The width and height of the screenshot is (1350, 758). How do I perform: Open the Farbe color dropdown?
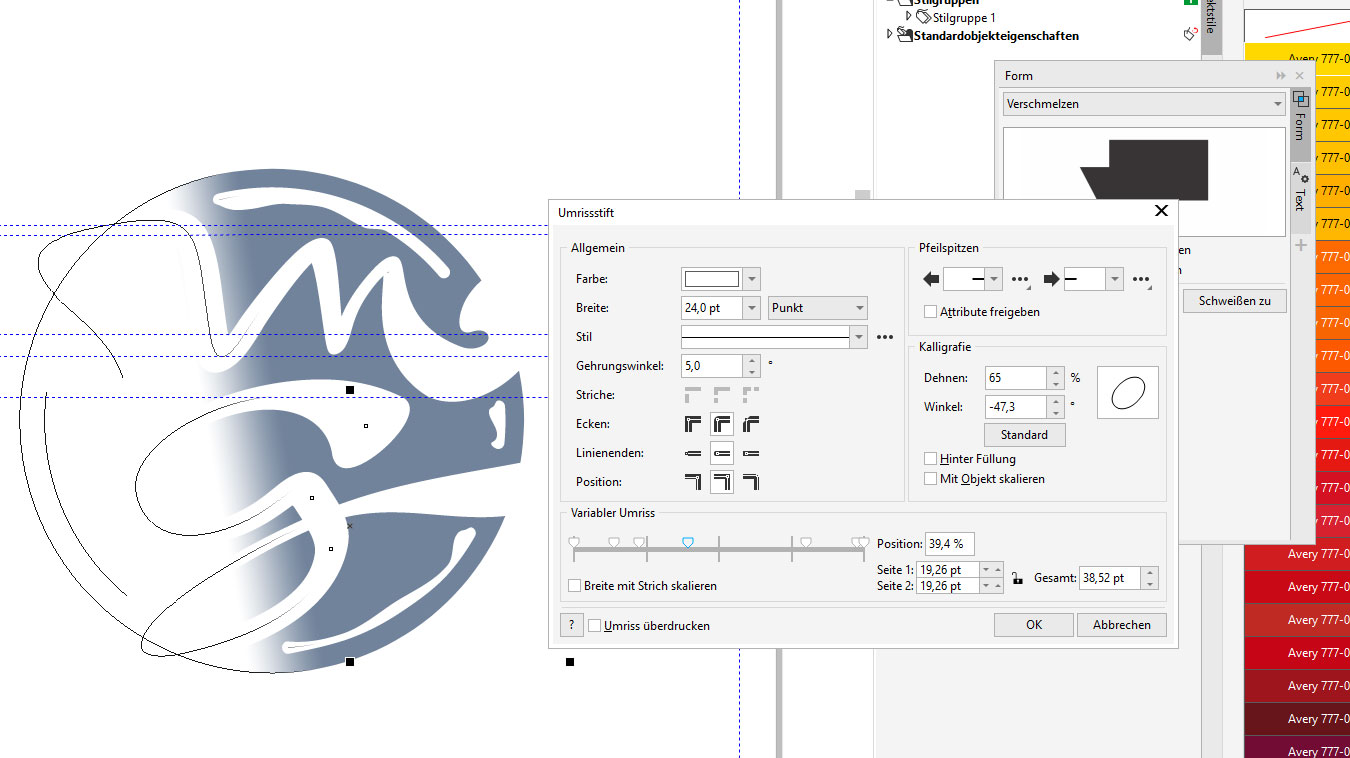[x=752, y=279]
